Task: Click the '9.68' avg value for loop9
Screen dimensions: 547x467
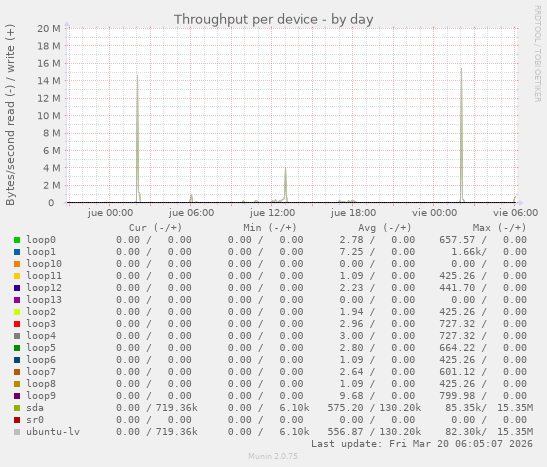Action: 351,396
